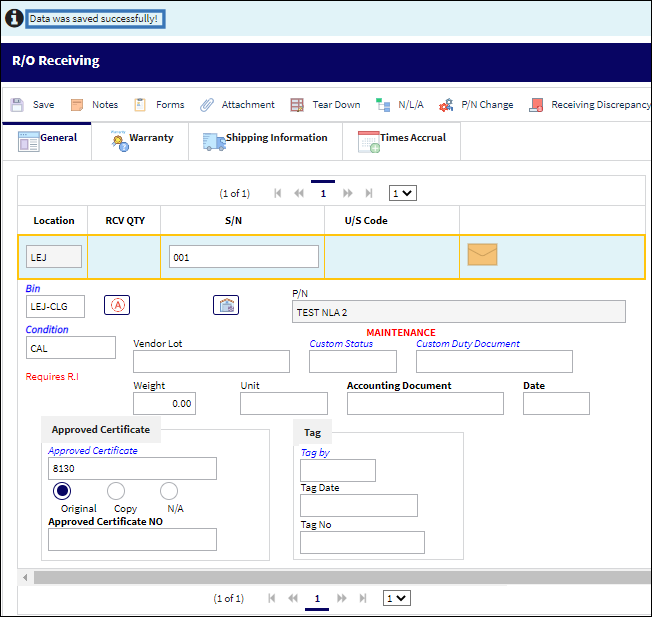Click the info icon beside the saved message
This screenshot has width=652, height=617.
point(14,18)
